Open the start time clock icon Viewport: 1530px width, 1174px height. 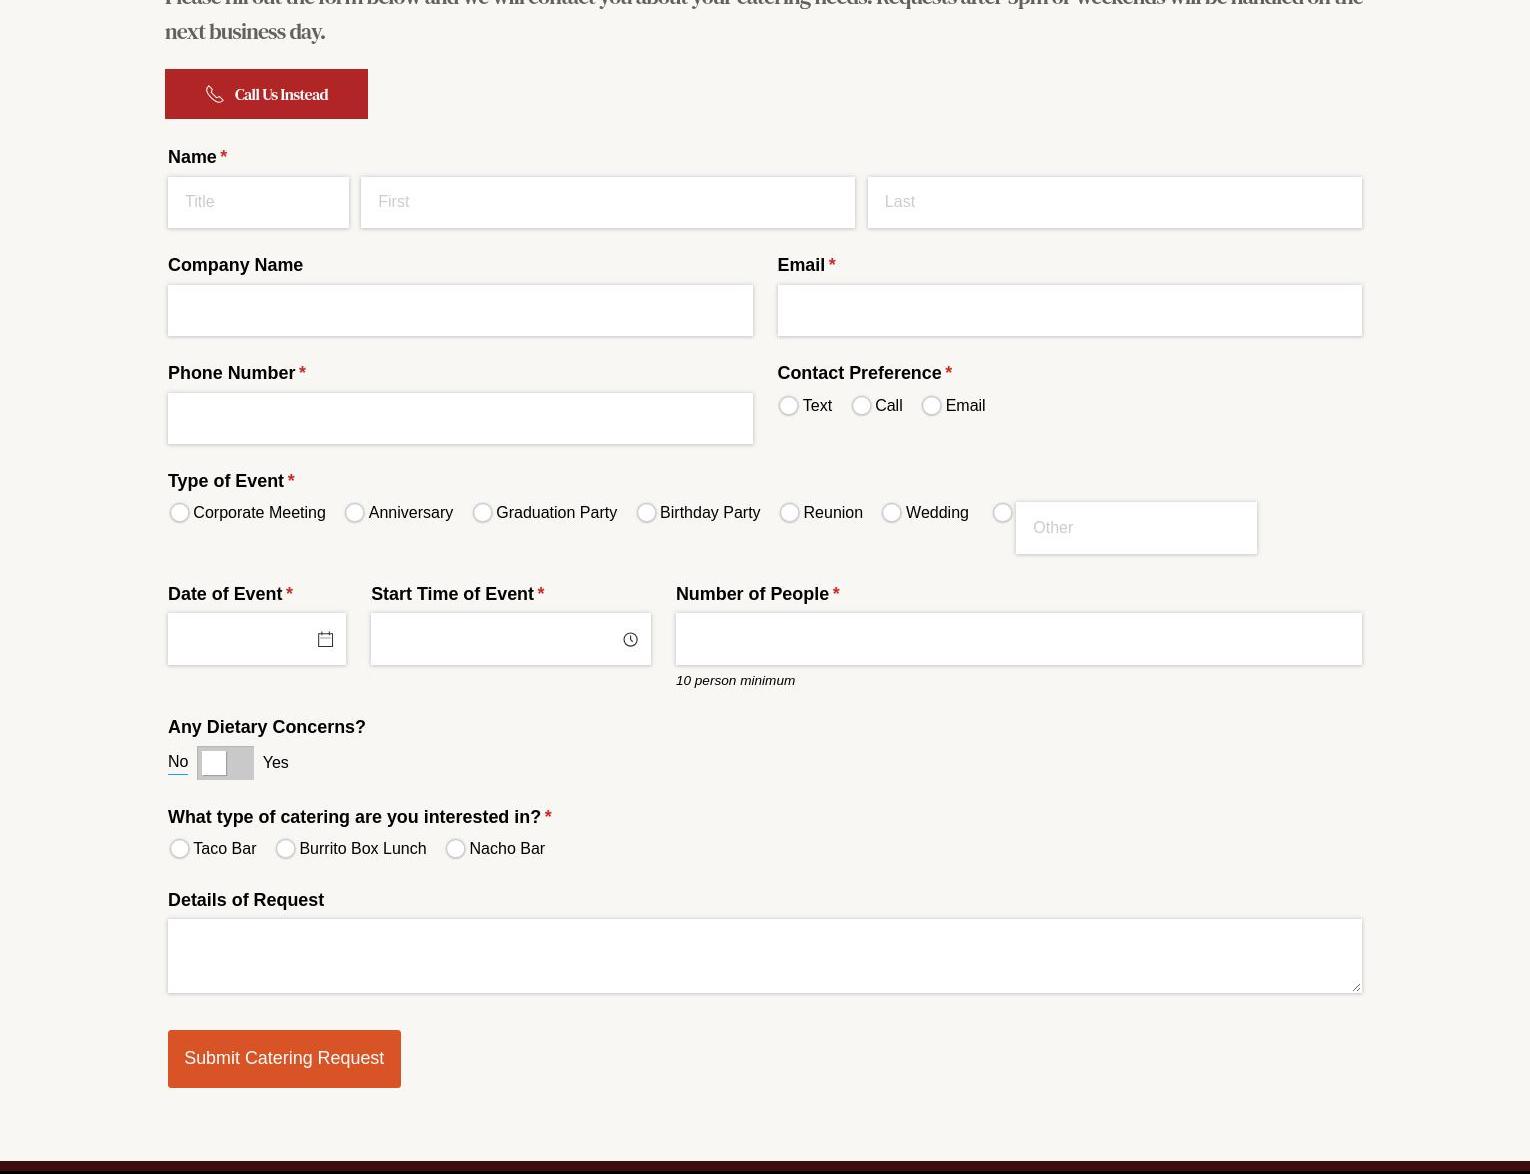[x=630, y=640]
